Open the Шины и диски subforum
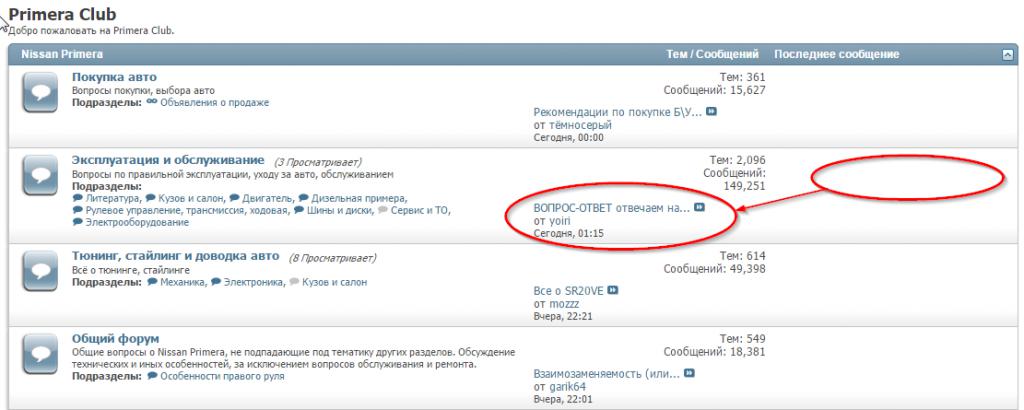This screenshot has width=1024, height=410. (340, 210)
